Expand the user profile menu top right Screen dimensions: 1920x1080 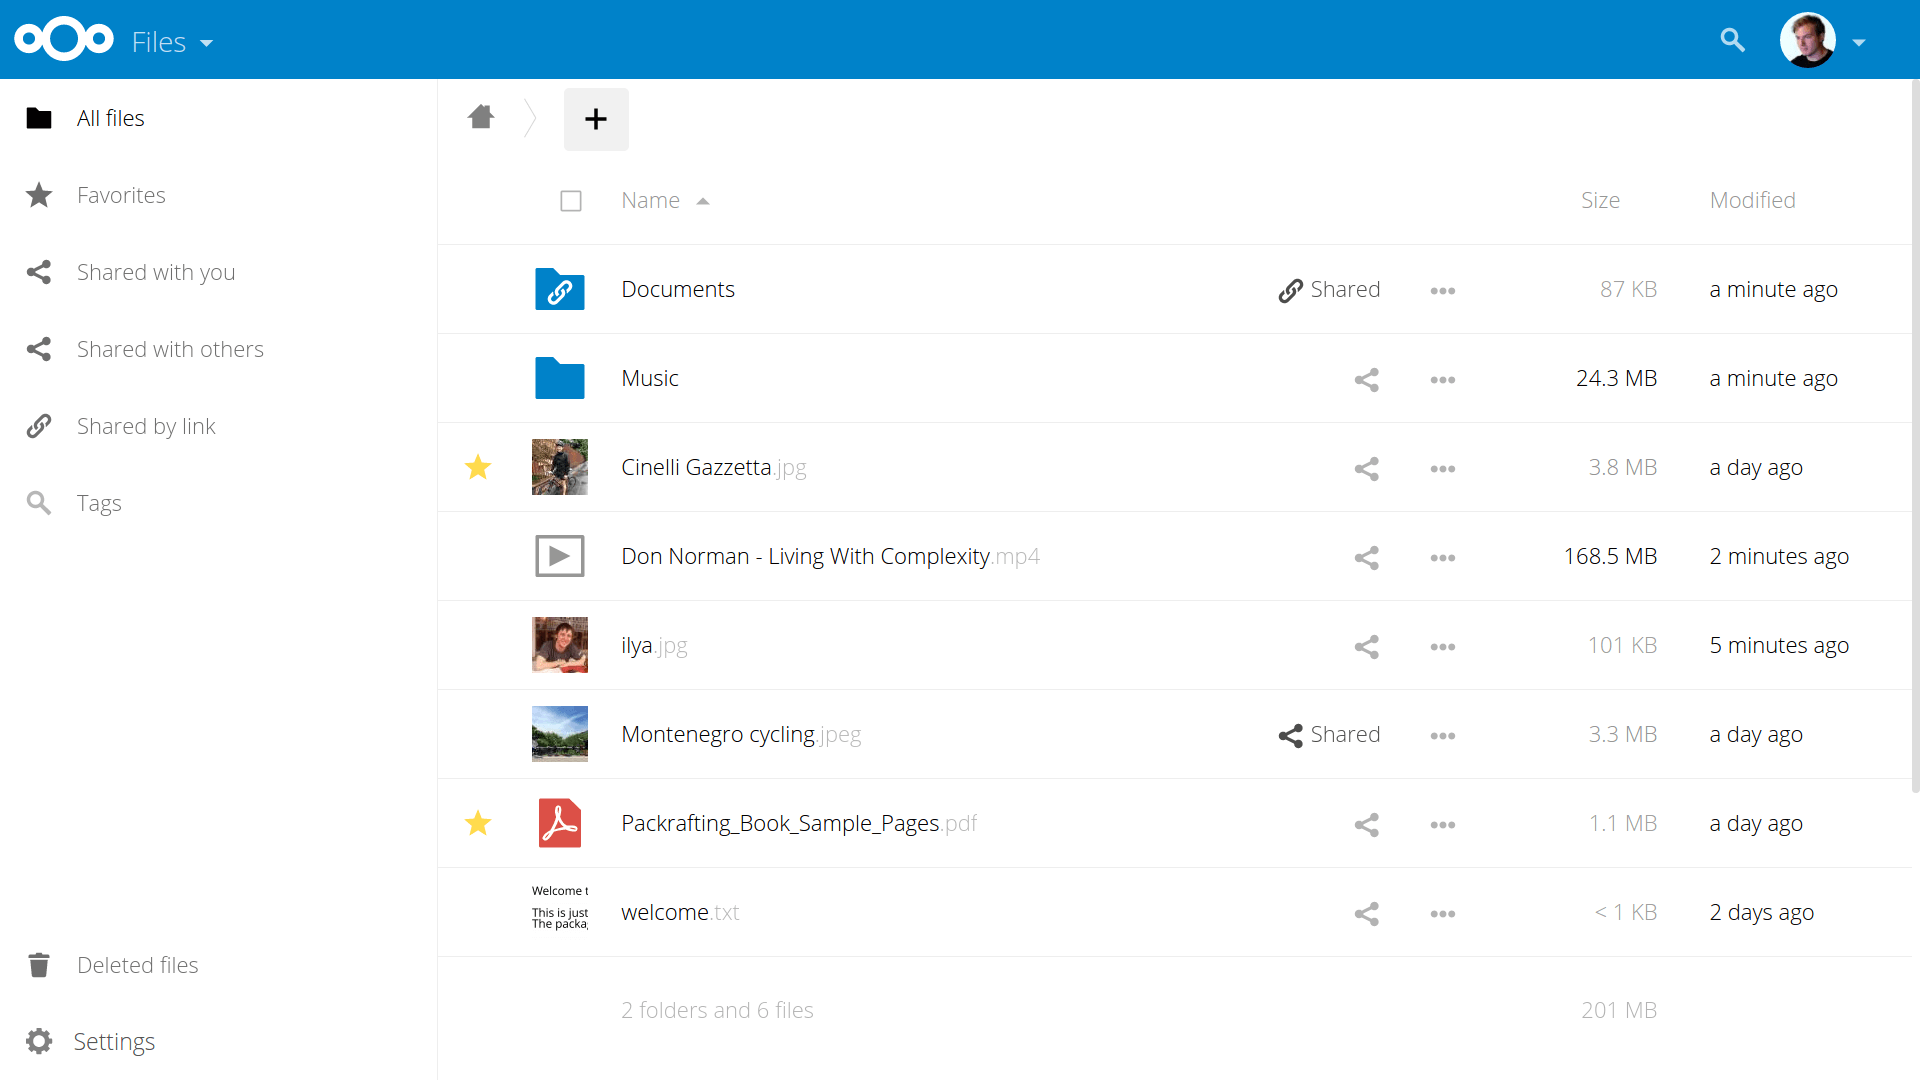pos(1855,40)
